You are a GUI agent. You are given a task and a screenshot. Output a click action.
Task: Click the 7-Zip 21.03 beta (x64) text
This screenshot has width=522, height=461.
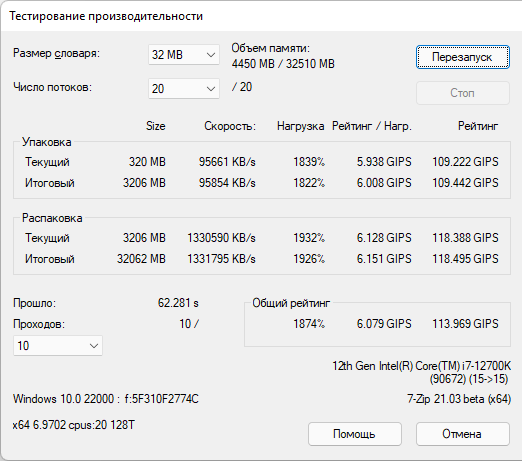(459, 399)
